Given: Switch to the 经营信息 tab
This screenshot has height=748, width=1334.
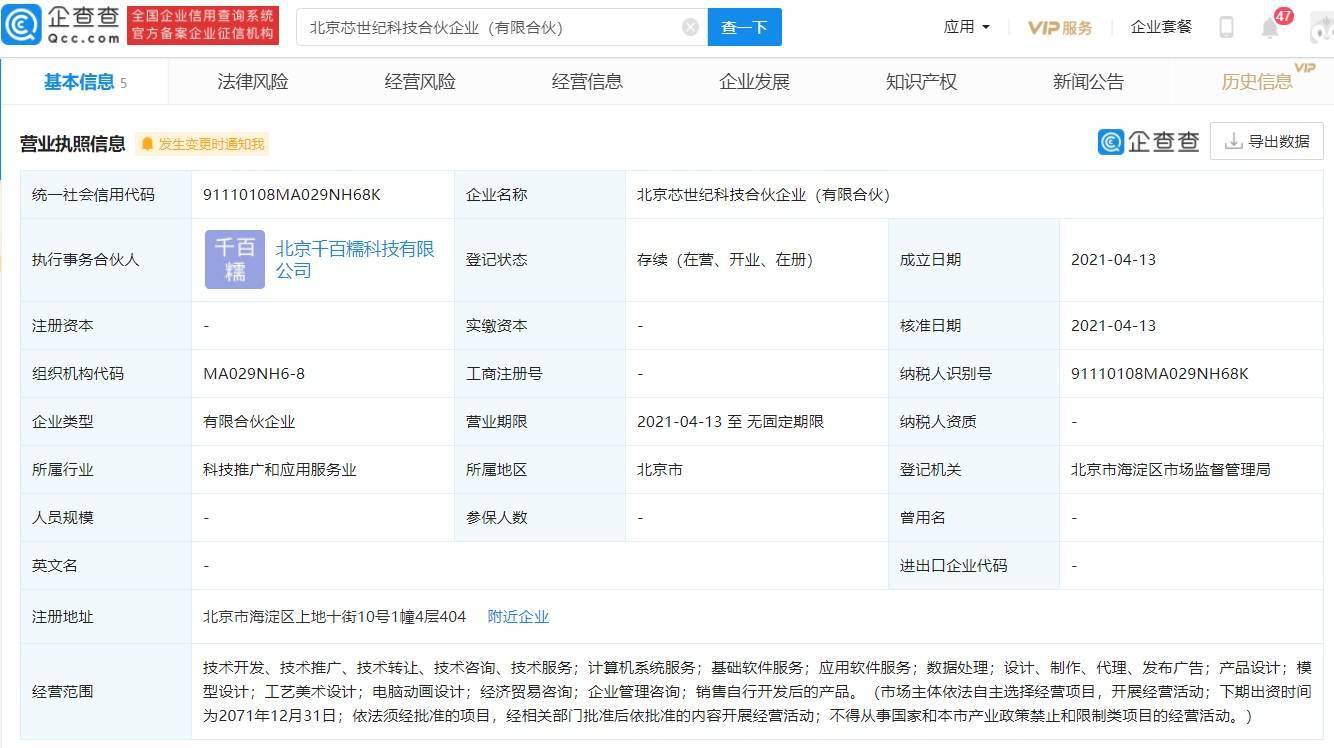Looking at the screenshot, I should pyautogui.click(x=587, y=82).
